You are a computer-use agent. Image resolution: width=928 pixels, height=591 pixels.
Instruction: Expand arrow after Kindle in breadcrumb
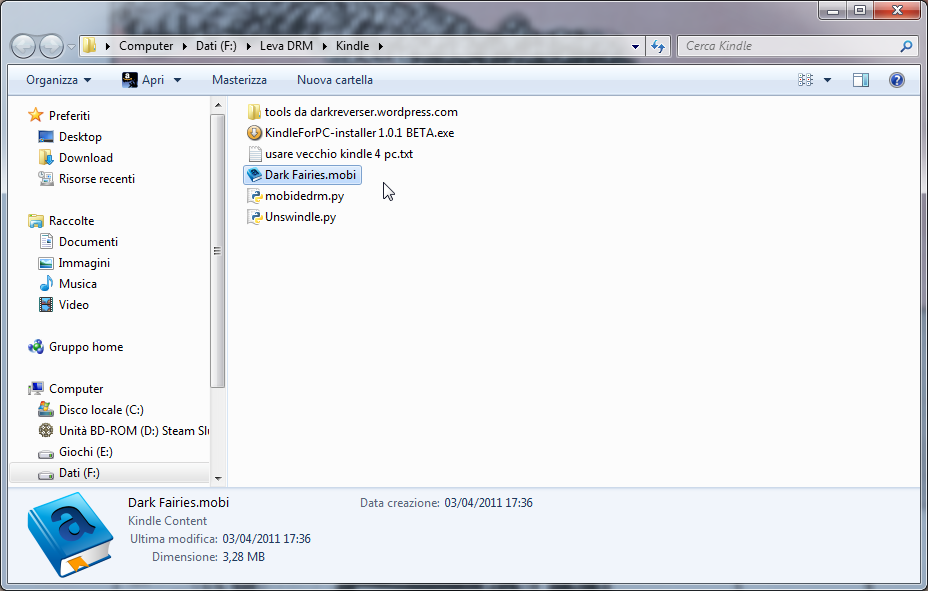coord(381,46)
